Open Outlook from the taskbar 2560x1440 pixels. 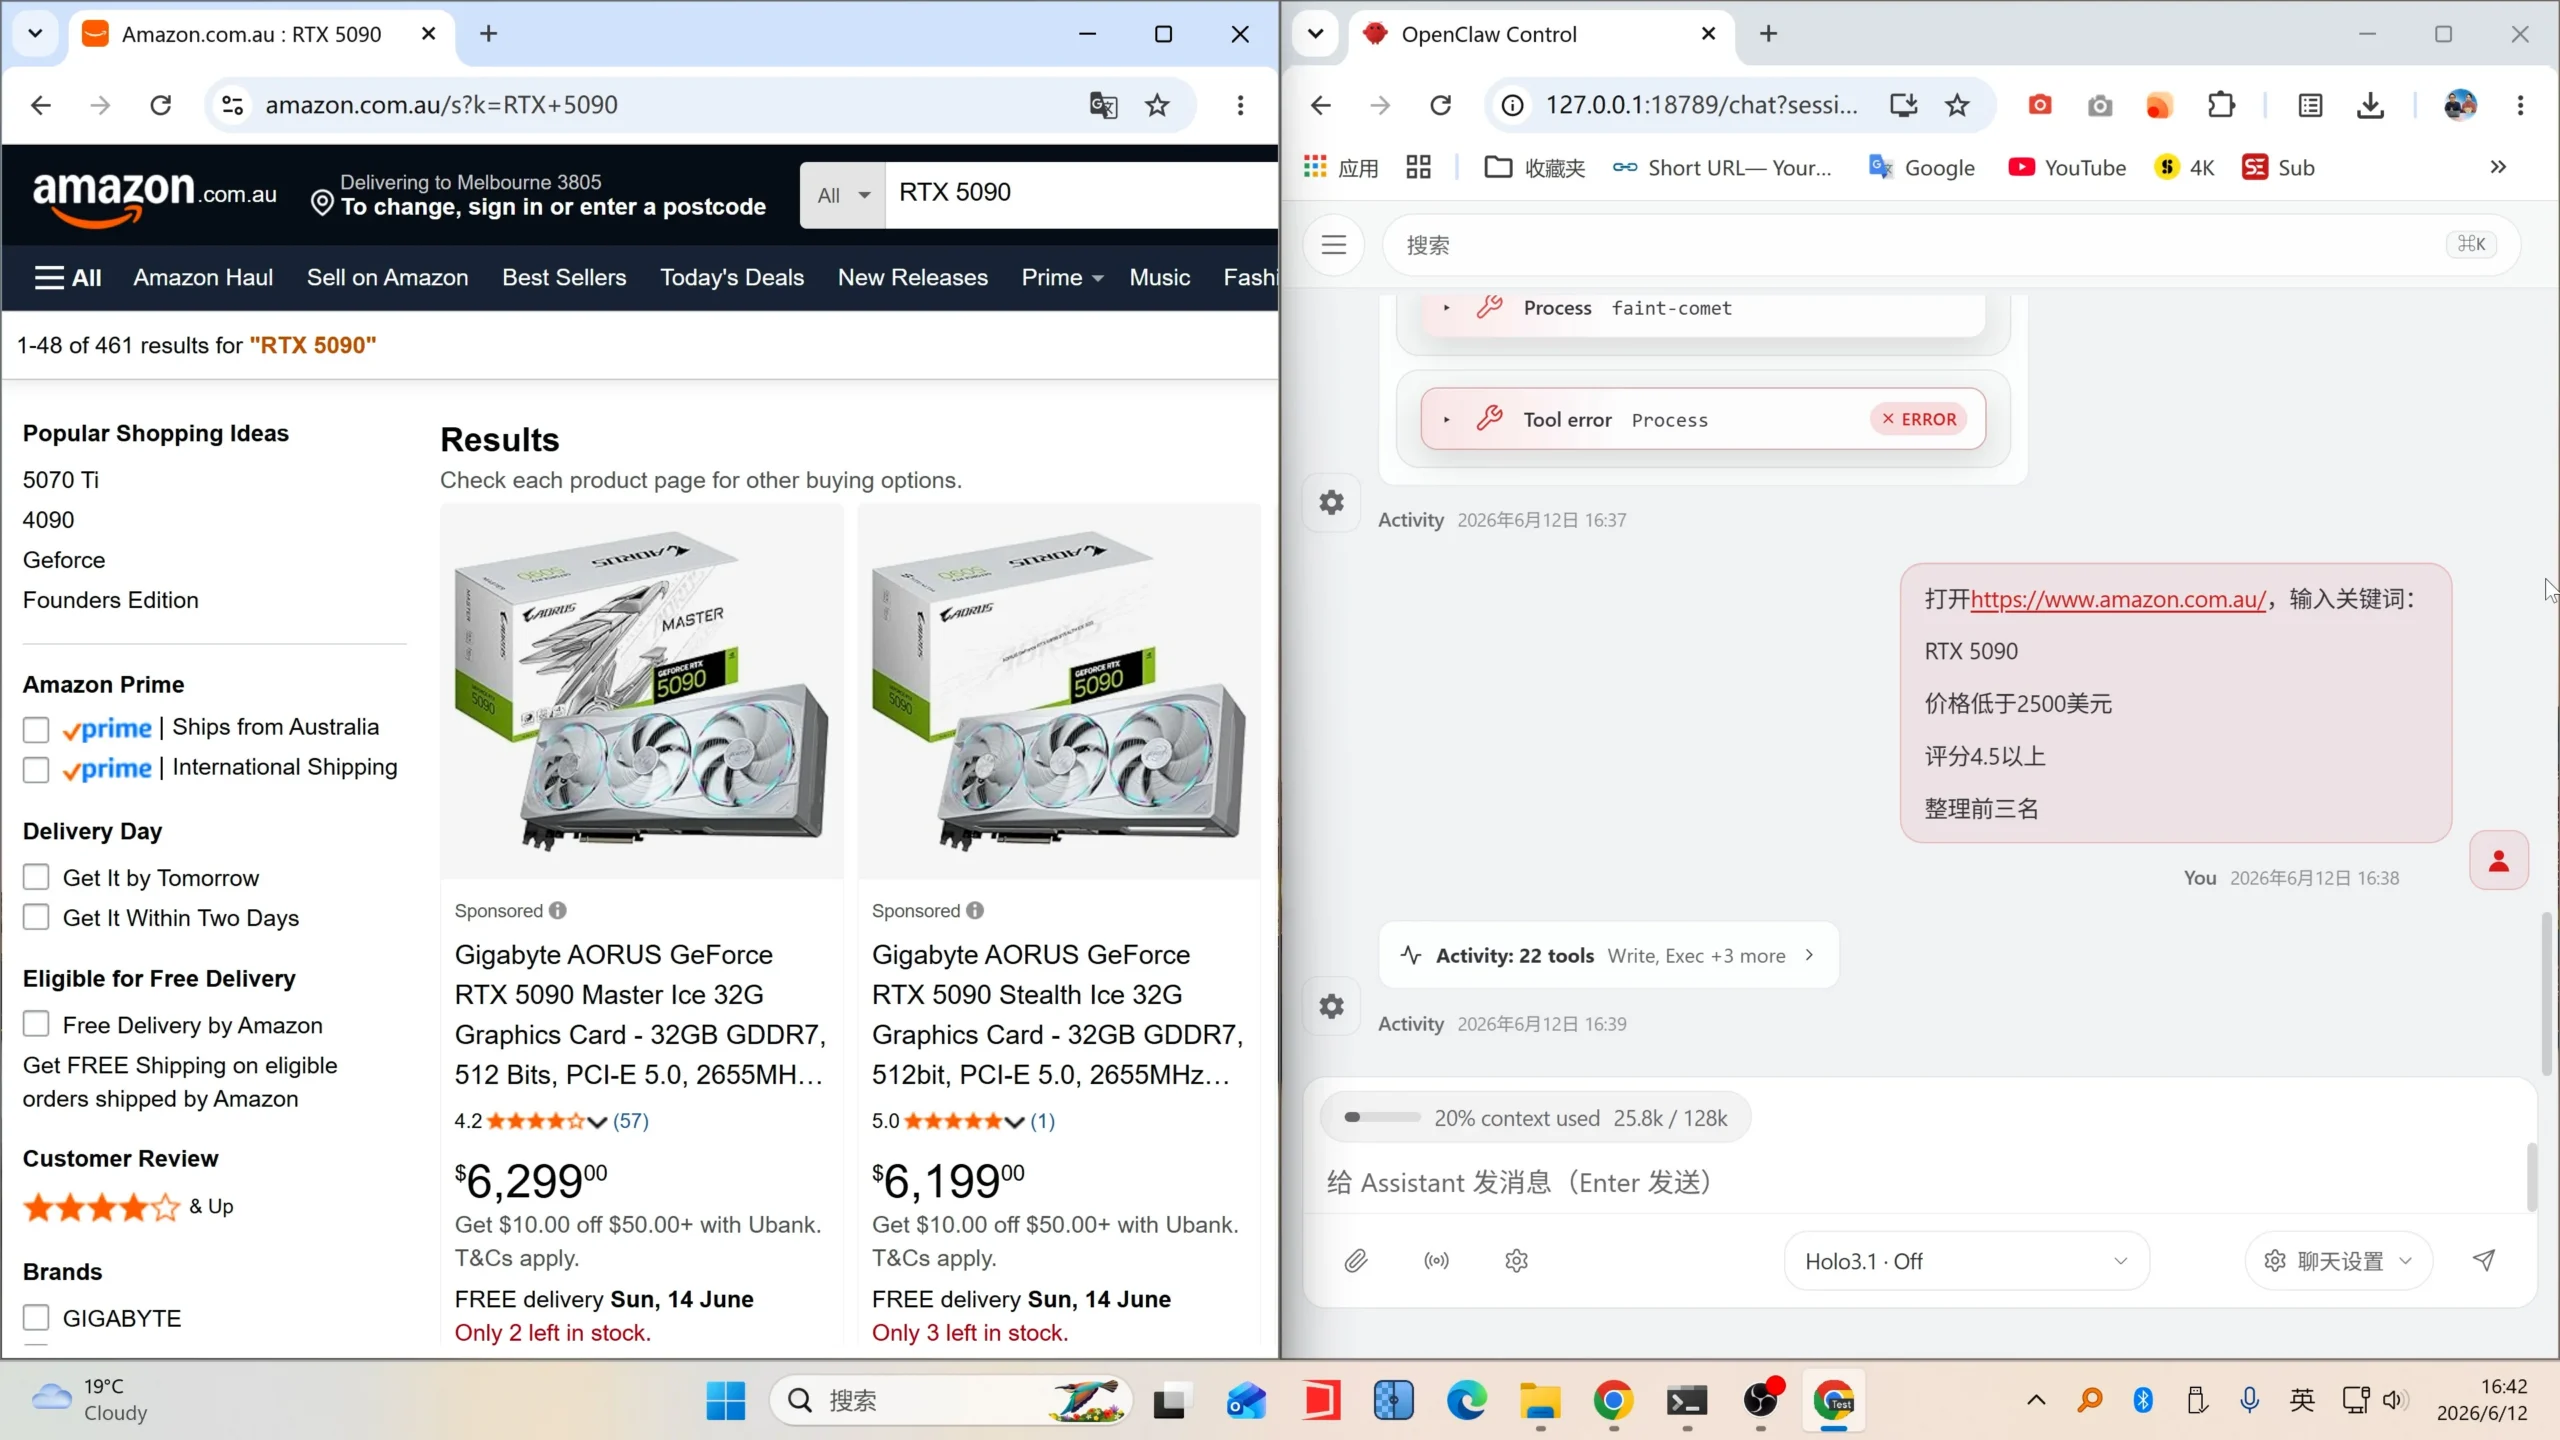click(1246, 1401)
